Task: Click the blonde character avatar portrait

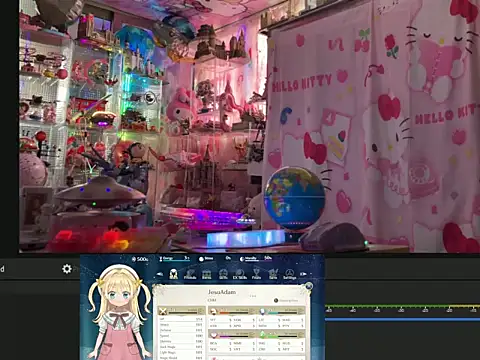Action: (119, 312)
